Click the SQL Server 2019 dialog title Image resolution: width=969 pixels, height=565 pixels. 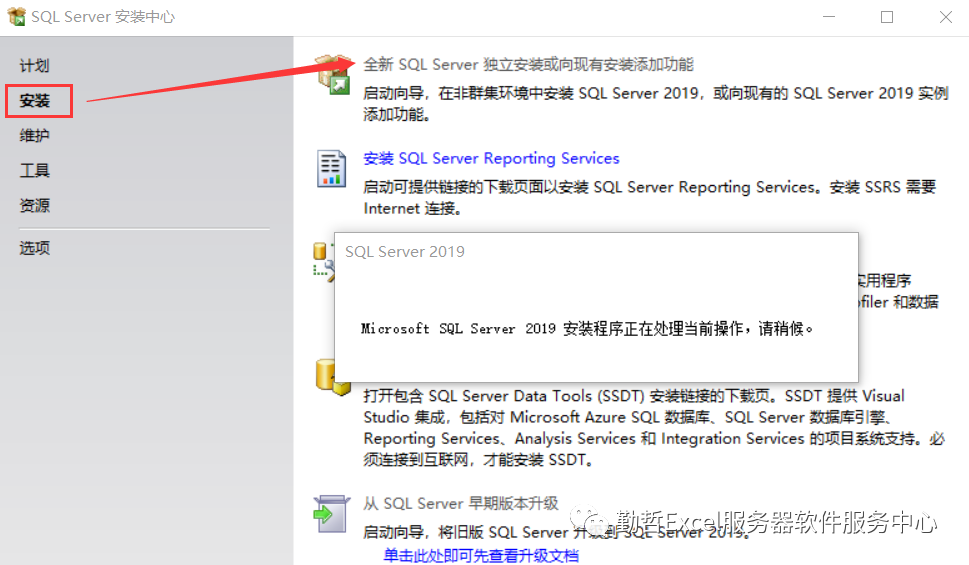click(405, 252)
